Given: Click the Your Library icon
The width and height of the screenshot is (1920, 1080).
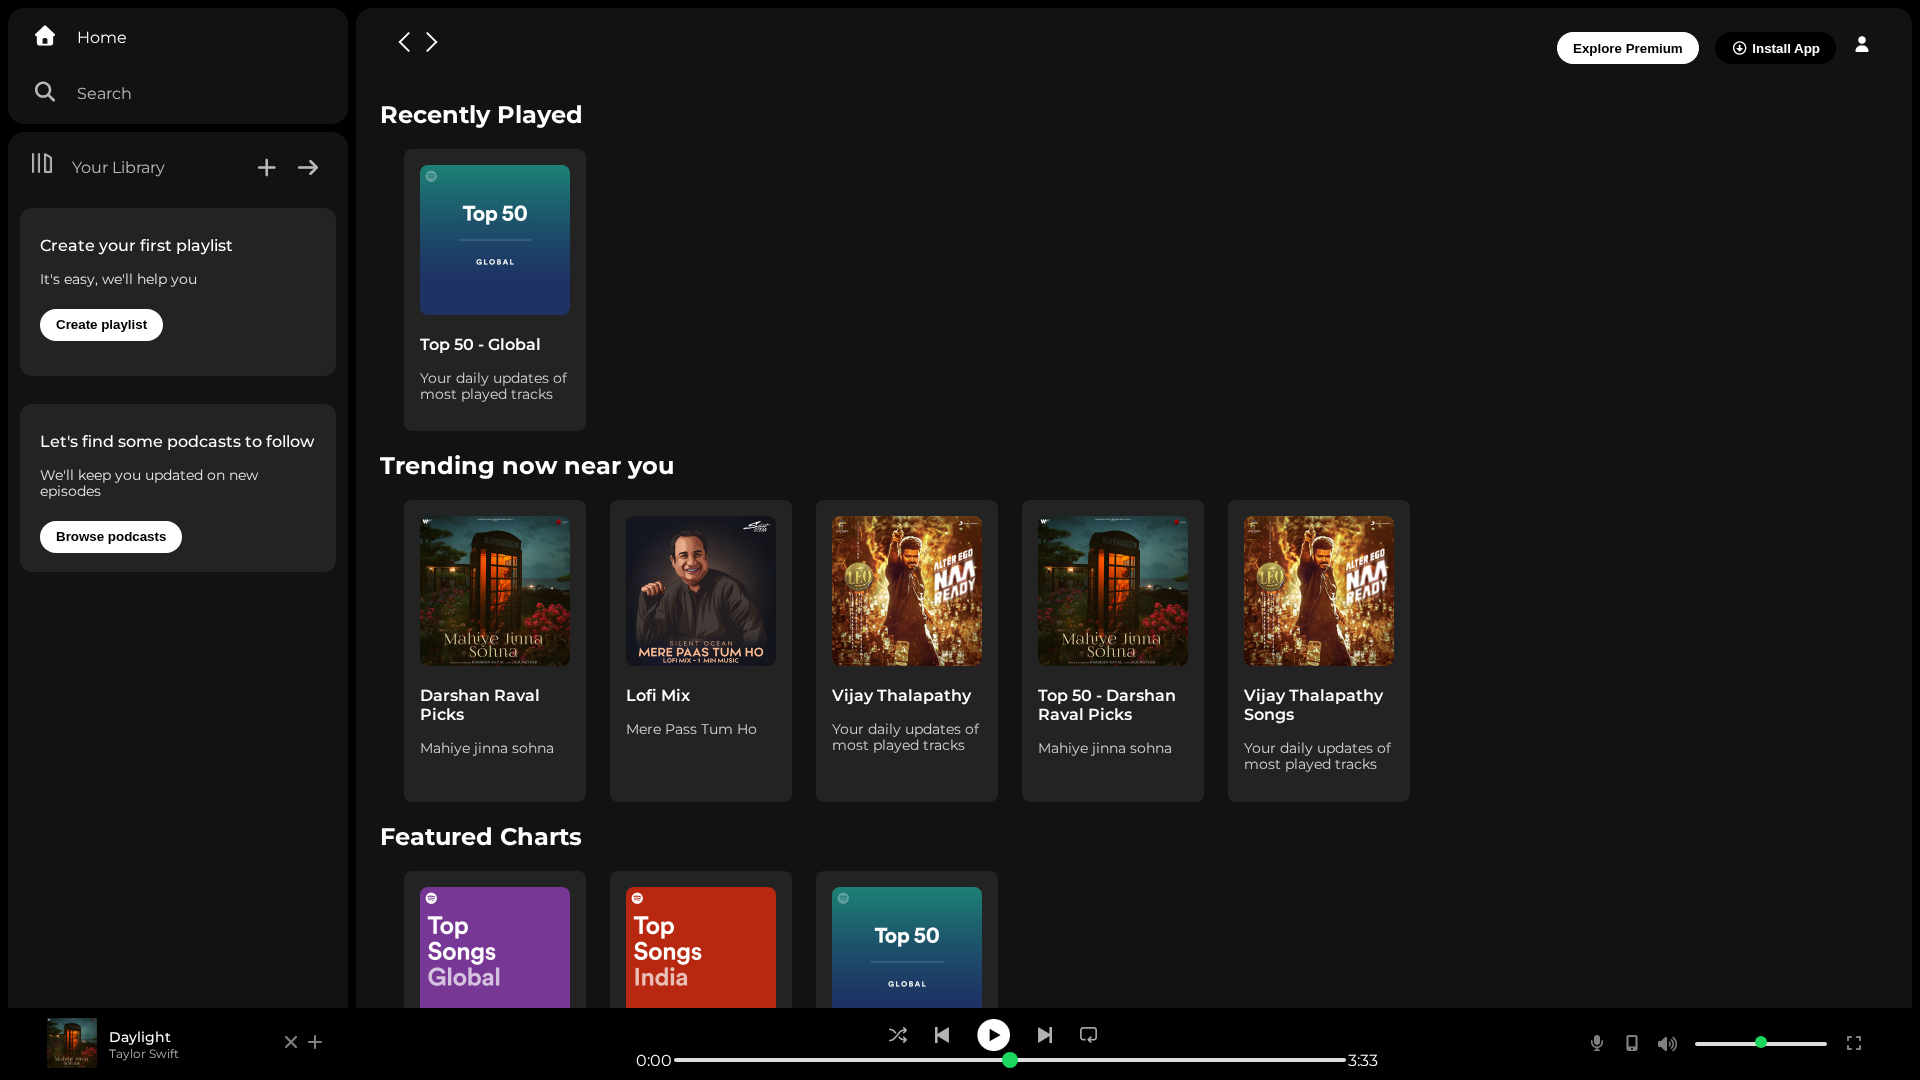Looking at the screenshot, I should [x=42, y=164].
